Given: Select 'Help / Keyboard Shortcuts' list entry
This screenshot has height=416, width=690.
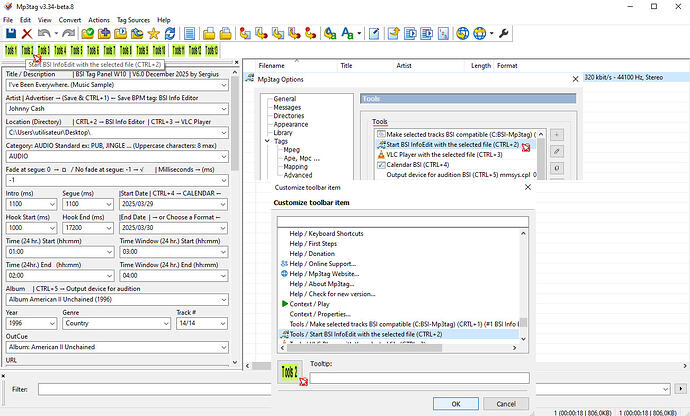Looking at the screenshot, I should pos(326,234).
